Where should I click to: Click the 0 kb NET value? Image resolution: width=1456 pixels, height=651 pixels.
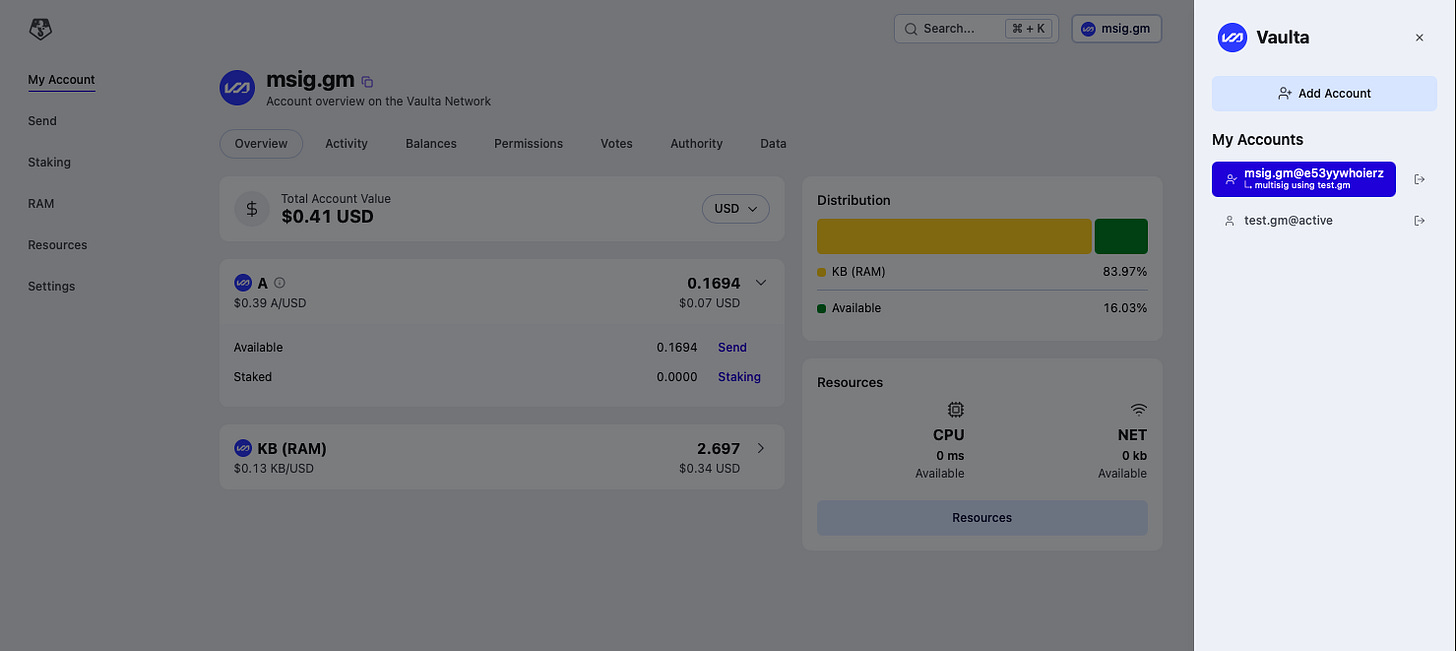[1134, 456]
